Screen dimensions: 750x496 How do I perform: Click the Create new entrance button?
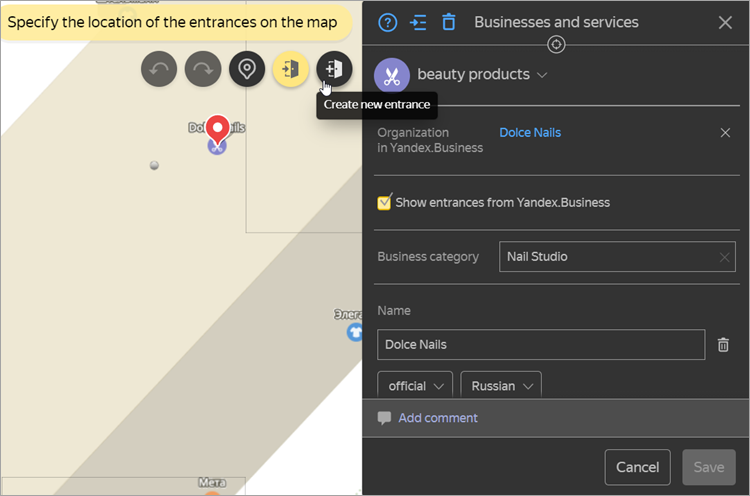334,69
